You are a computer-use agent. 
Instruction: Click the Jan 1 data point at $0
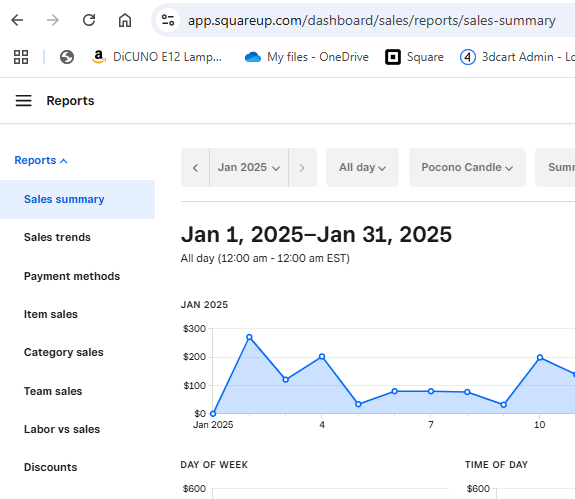[213, 414]
